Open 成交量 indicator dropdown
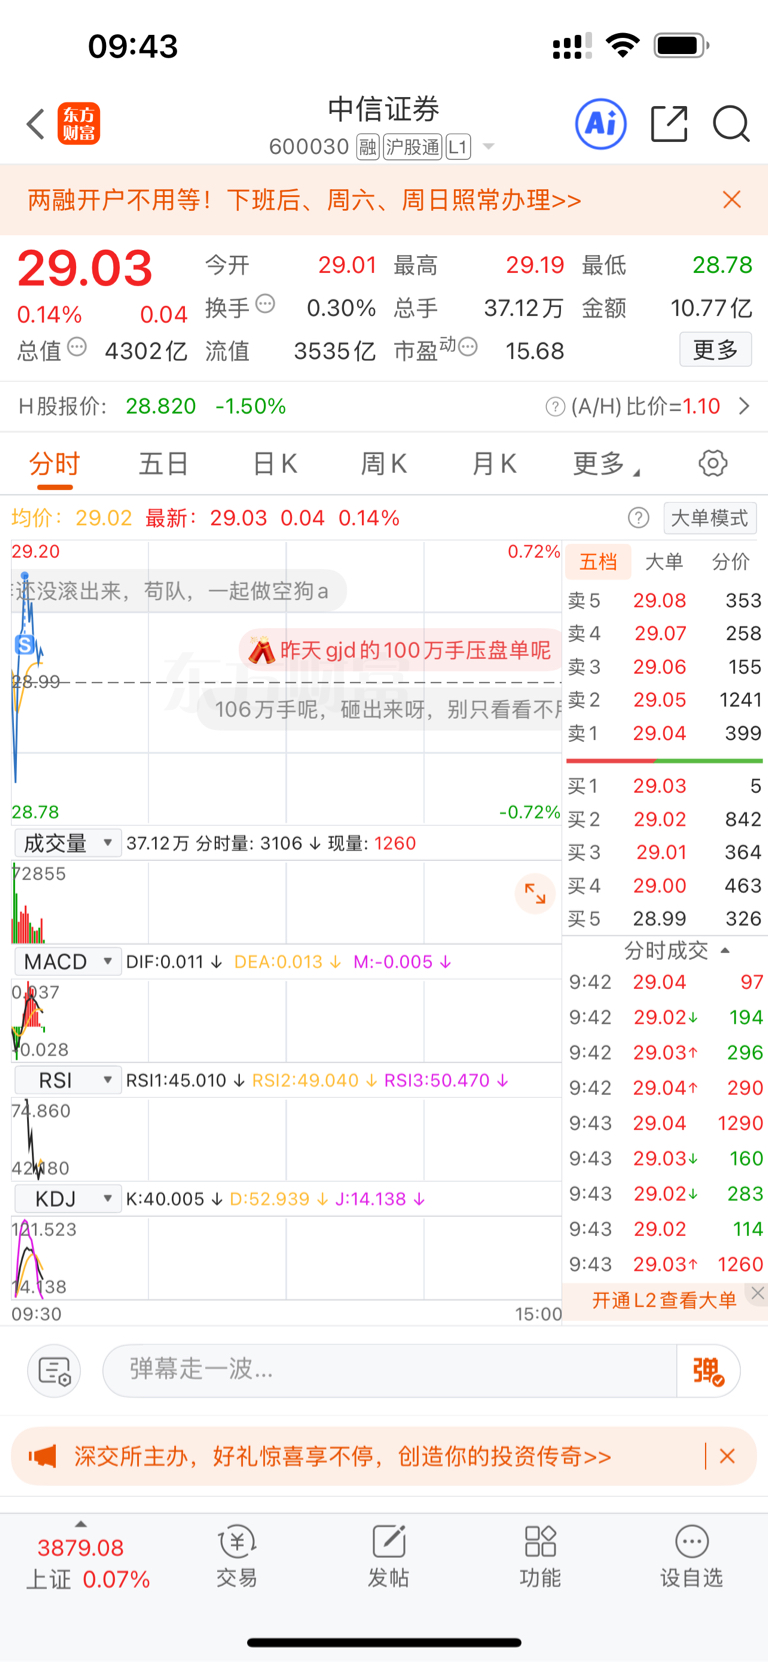This screenshot has width=768, height=1662. 67,843
